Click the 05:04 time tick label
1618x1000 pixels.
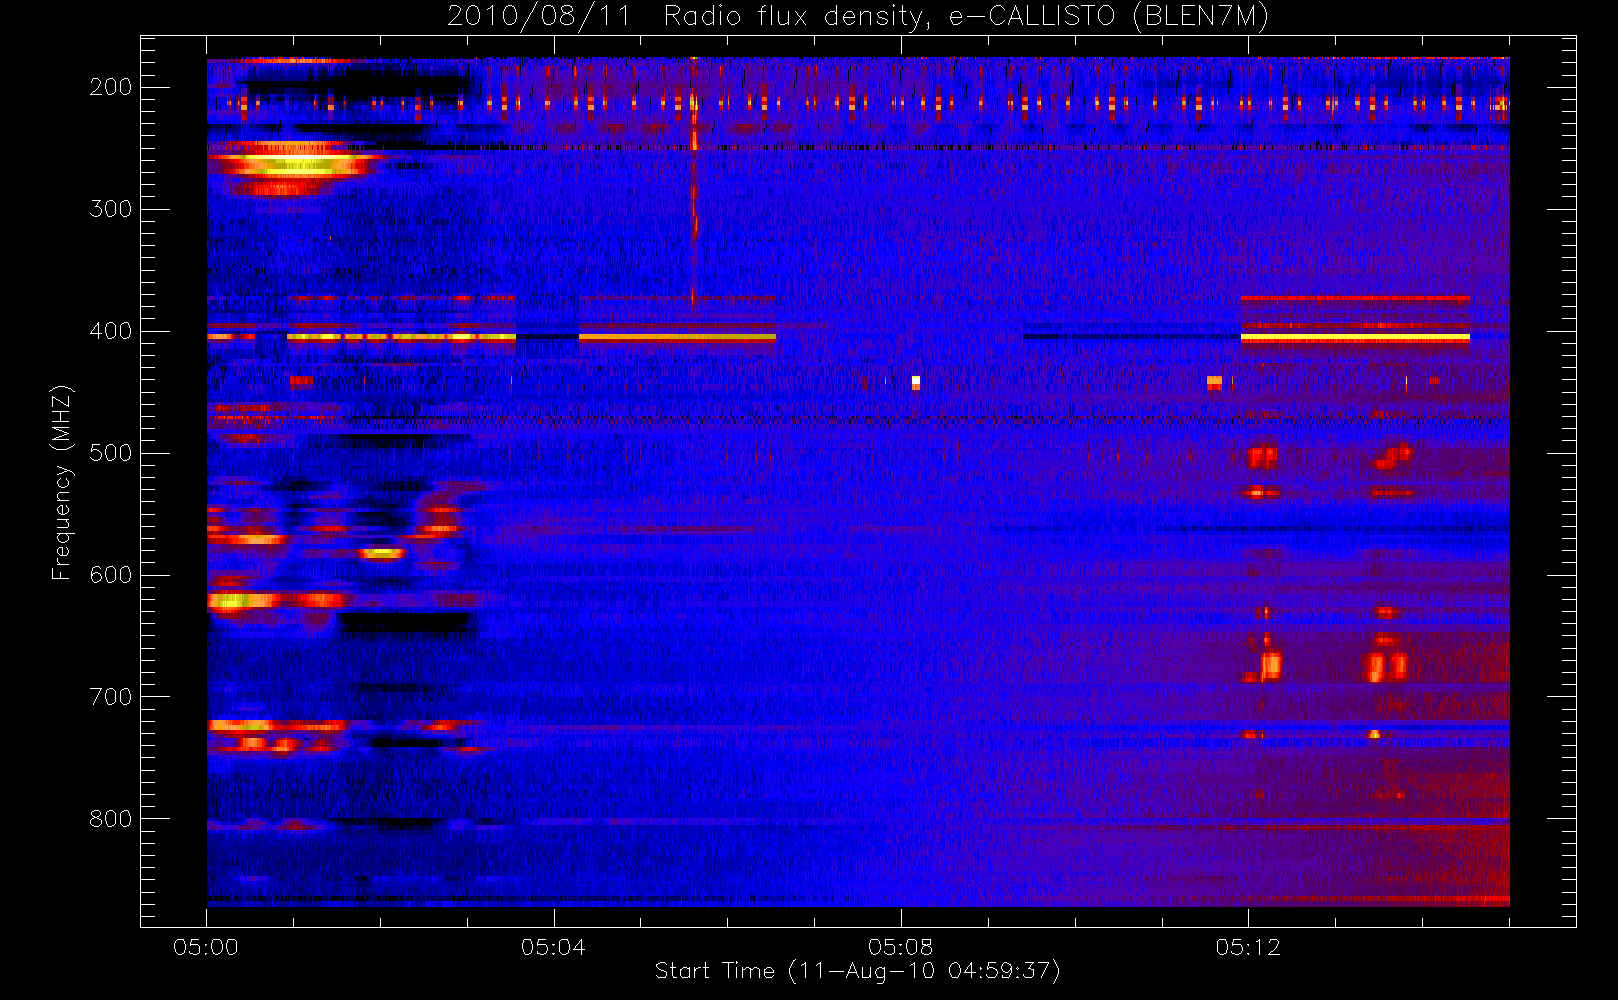click(x=553, y=947)
